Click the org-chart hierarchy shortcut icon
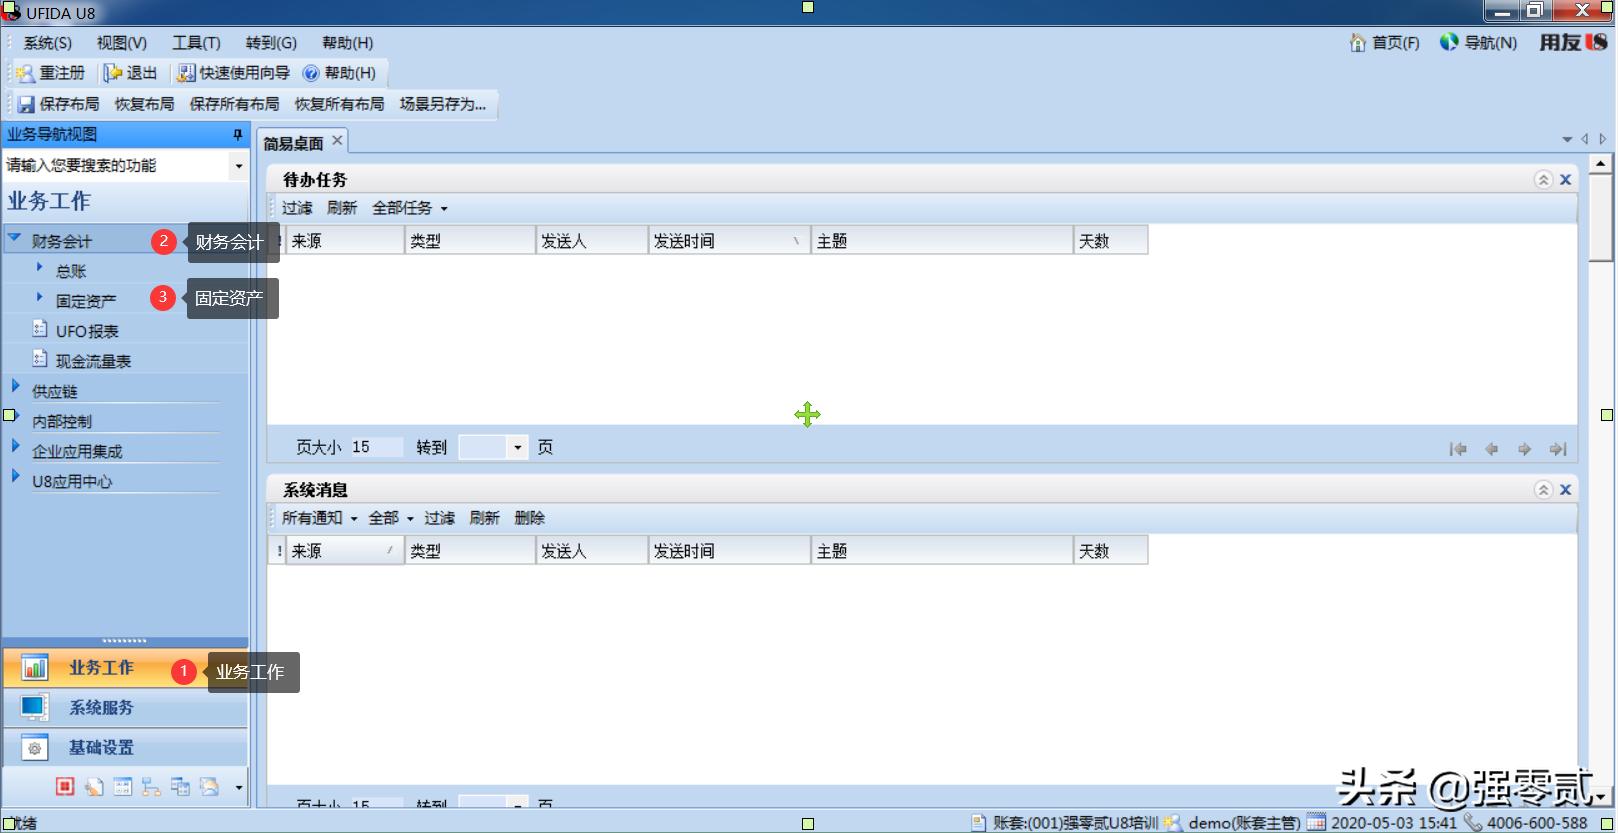Viewport: 1618px width, 833px height. [x=151, y=787]
